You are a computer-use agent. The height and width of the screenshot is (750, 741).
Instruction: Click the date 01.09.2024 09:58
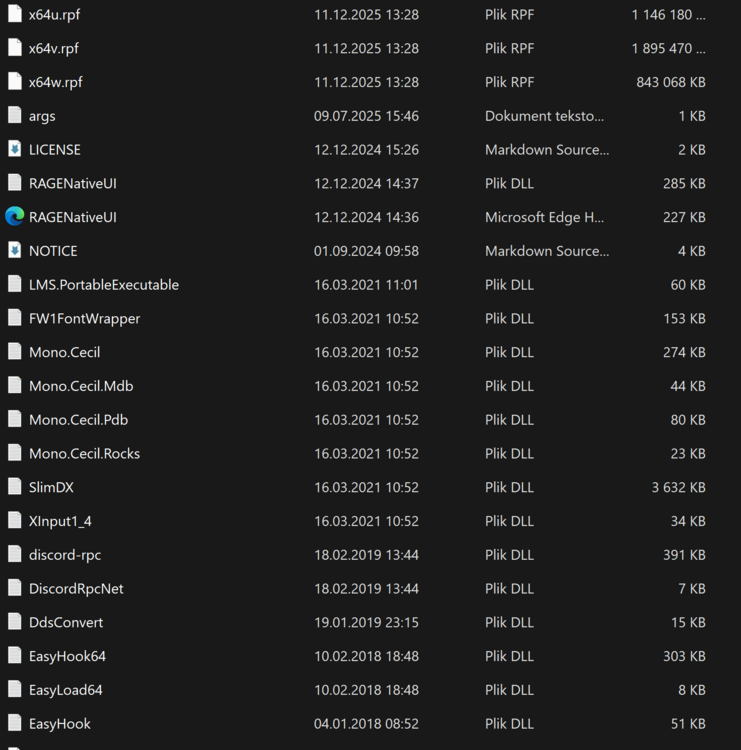[x=366, y=251]
